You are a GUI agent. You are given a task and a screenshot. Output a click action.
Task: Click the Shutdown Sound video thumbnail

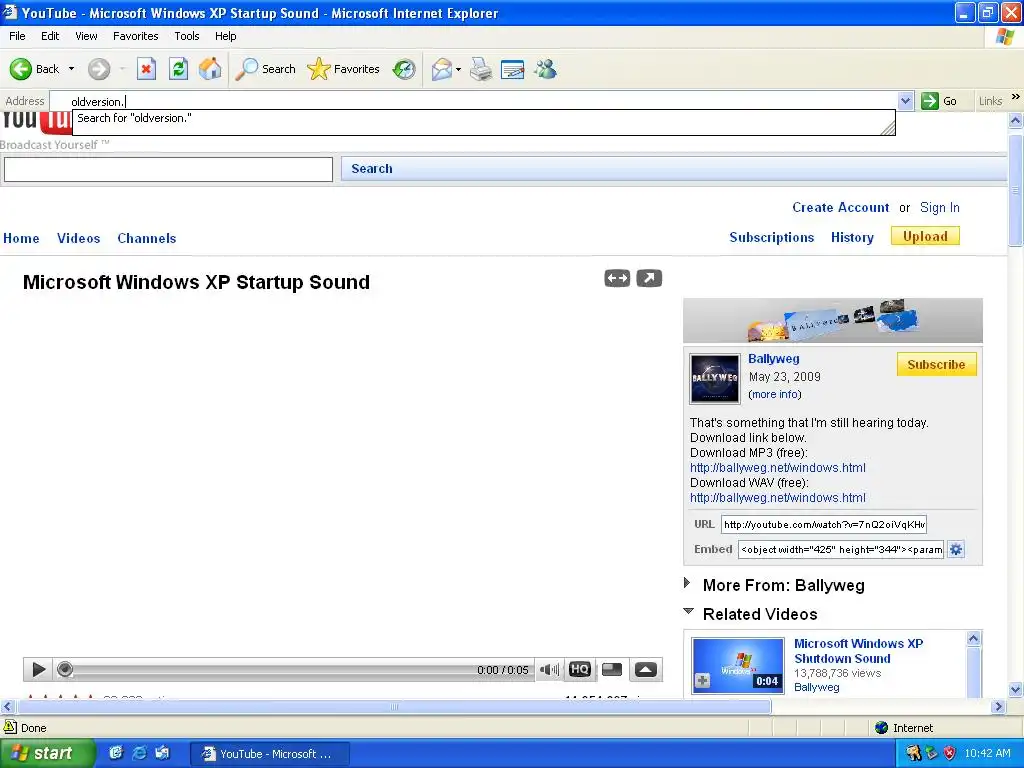point(738,665)
